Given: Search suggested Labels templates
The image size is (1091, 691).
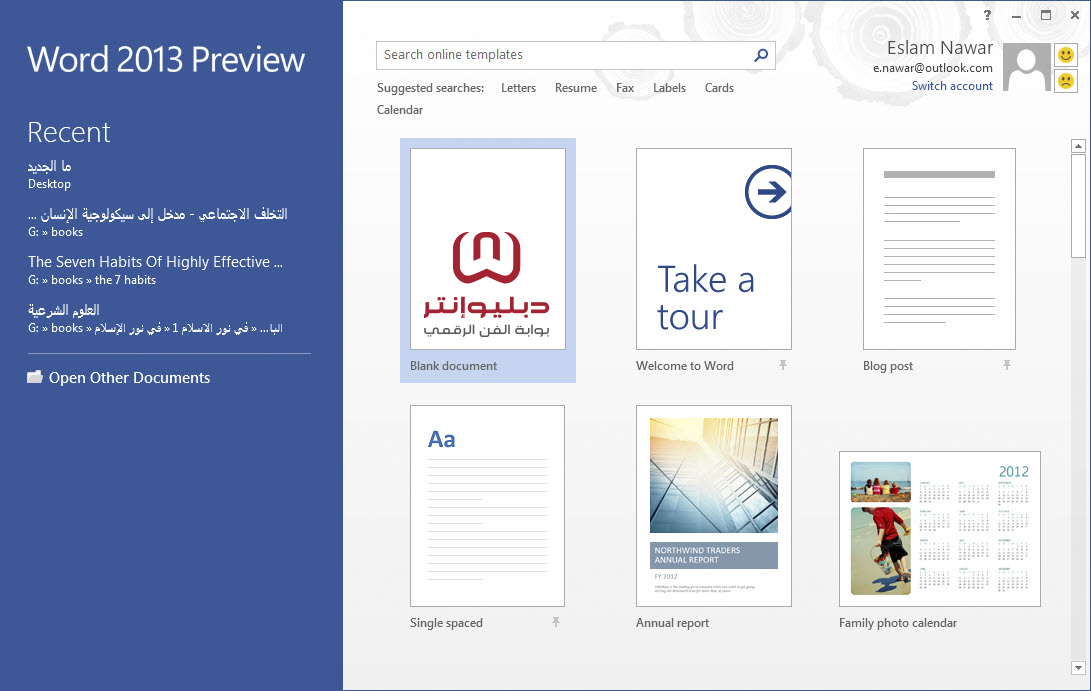Looking at the screenshot, I should point(669,88).
